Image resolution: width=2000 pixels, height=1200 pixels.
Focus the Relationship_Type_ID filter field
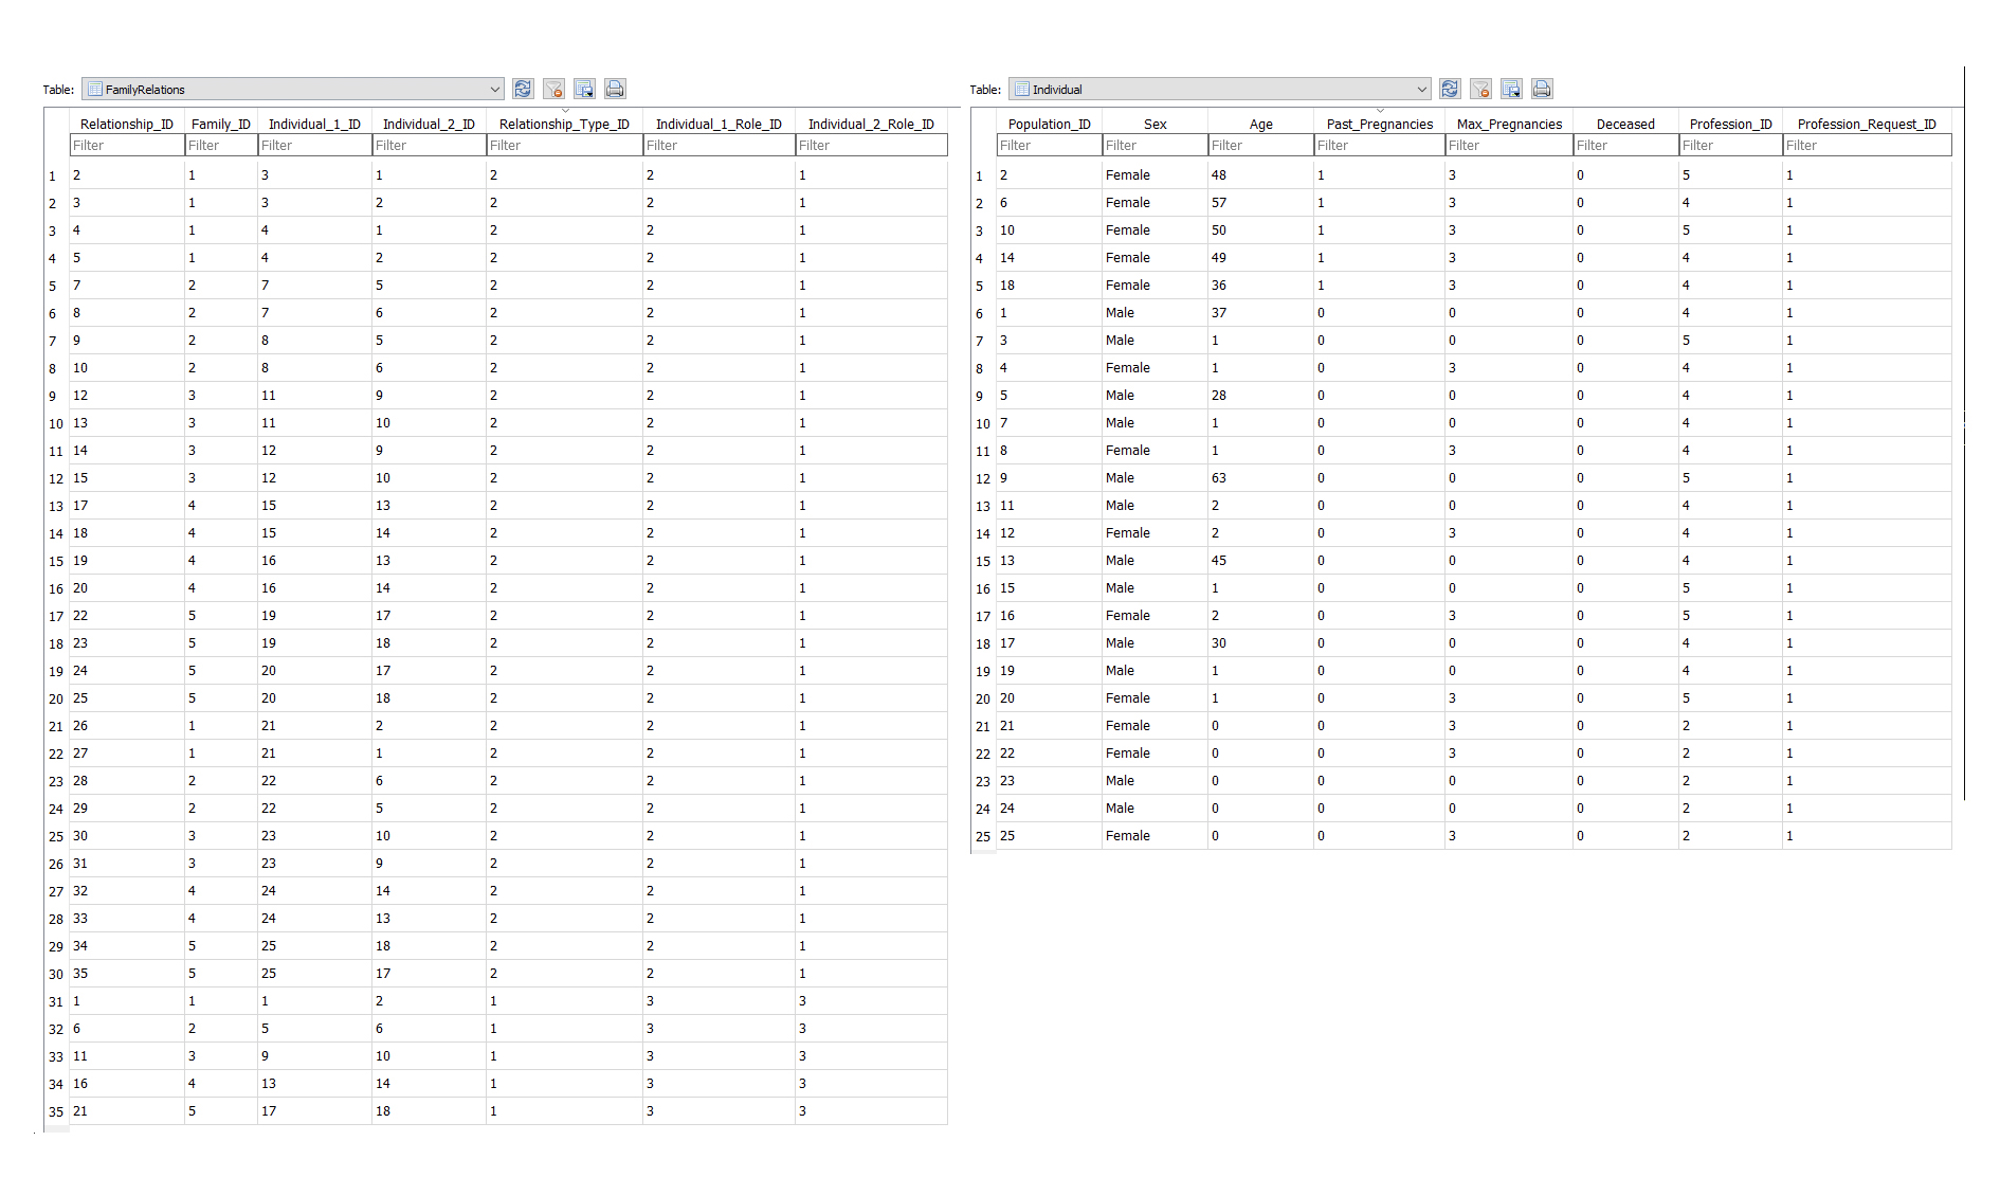click(x=564, y=145)
